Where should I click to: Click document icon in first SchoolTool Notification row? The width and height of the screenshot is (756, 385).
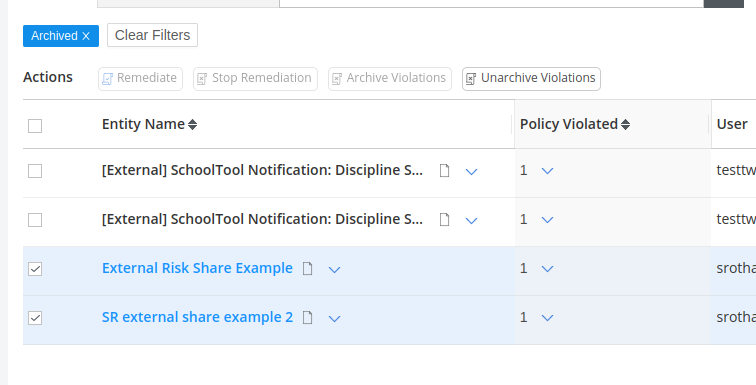pos(445,171)
